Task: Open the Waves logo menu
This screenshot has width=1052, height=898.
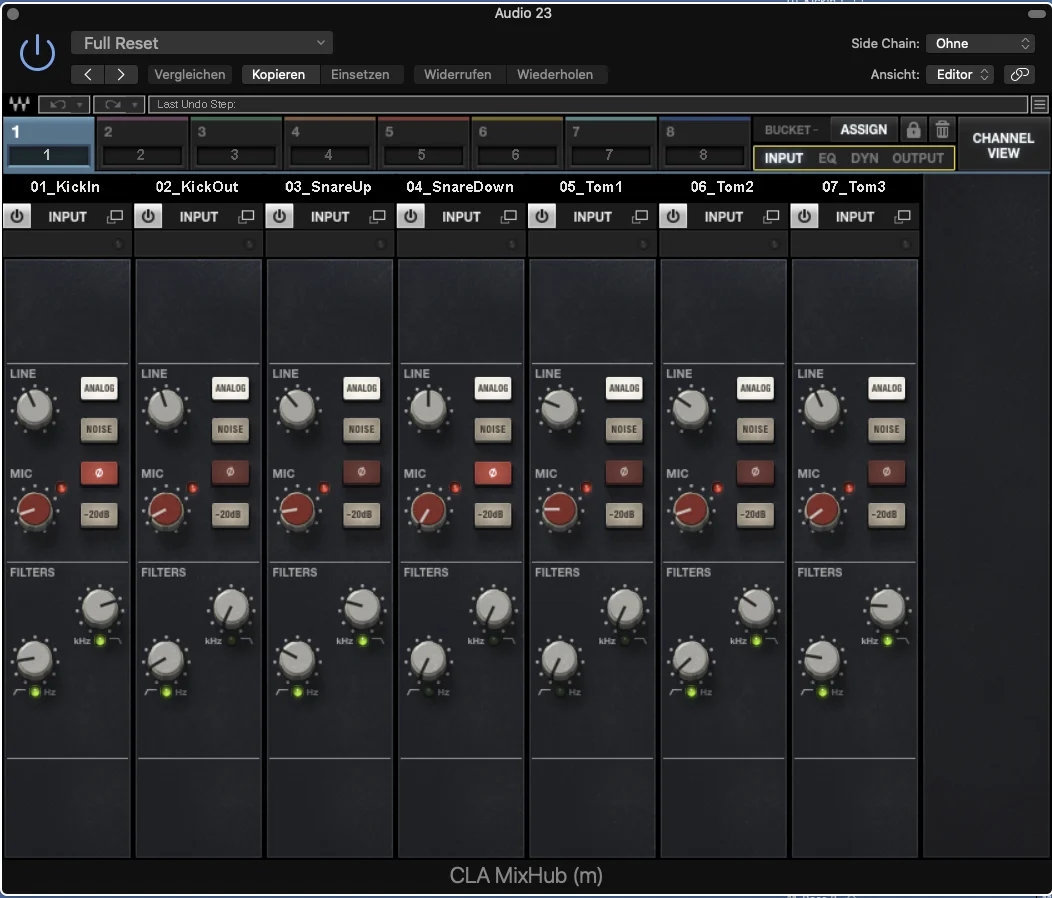Action: pyautogui.click(x=19, y=104)
